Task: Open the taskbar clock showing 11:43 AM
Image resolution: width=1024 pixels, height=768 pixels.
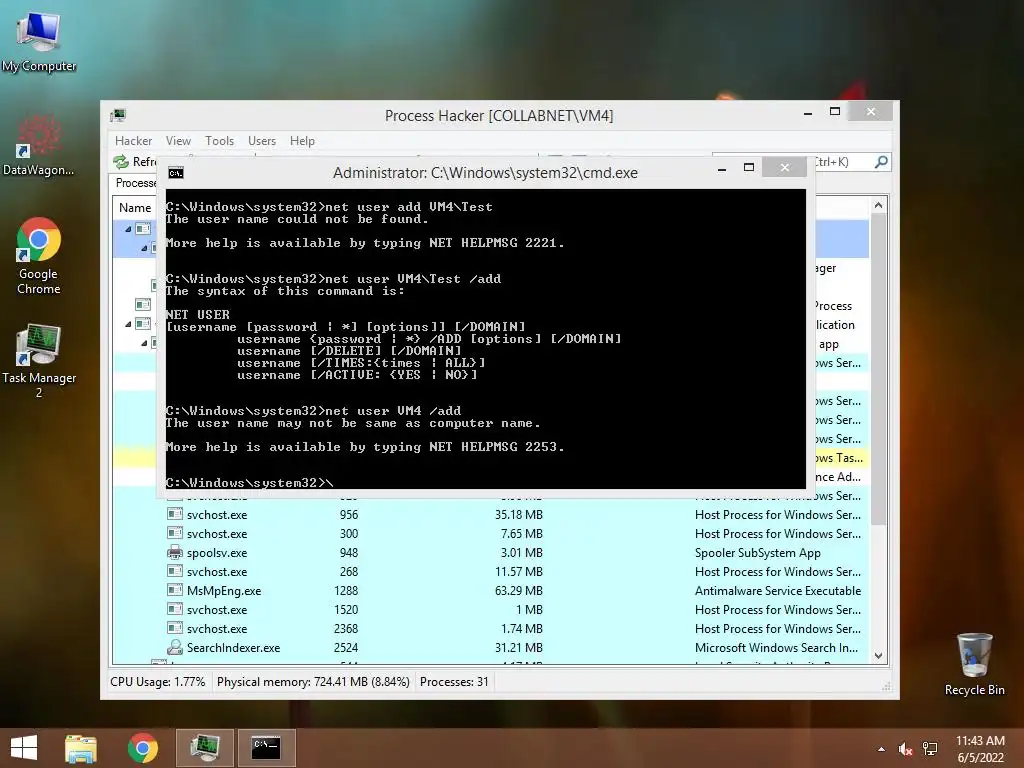Action: (x=980, y=749)
